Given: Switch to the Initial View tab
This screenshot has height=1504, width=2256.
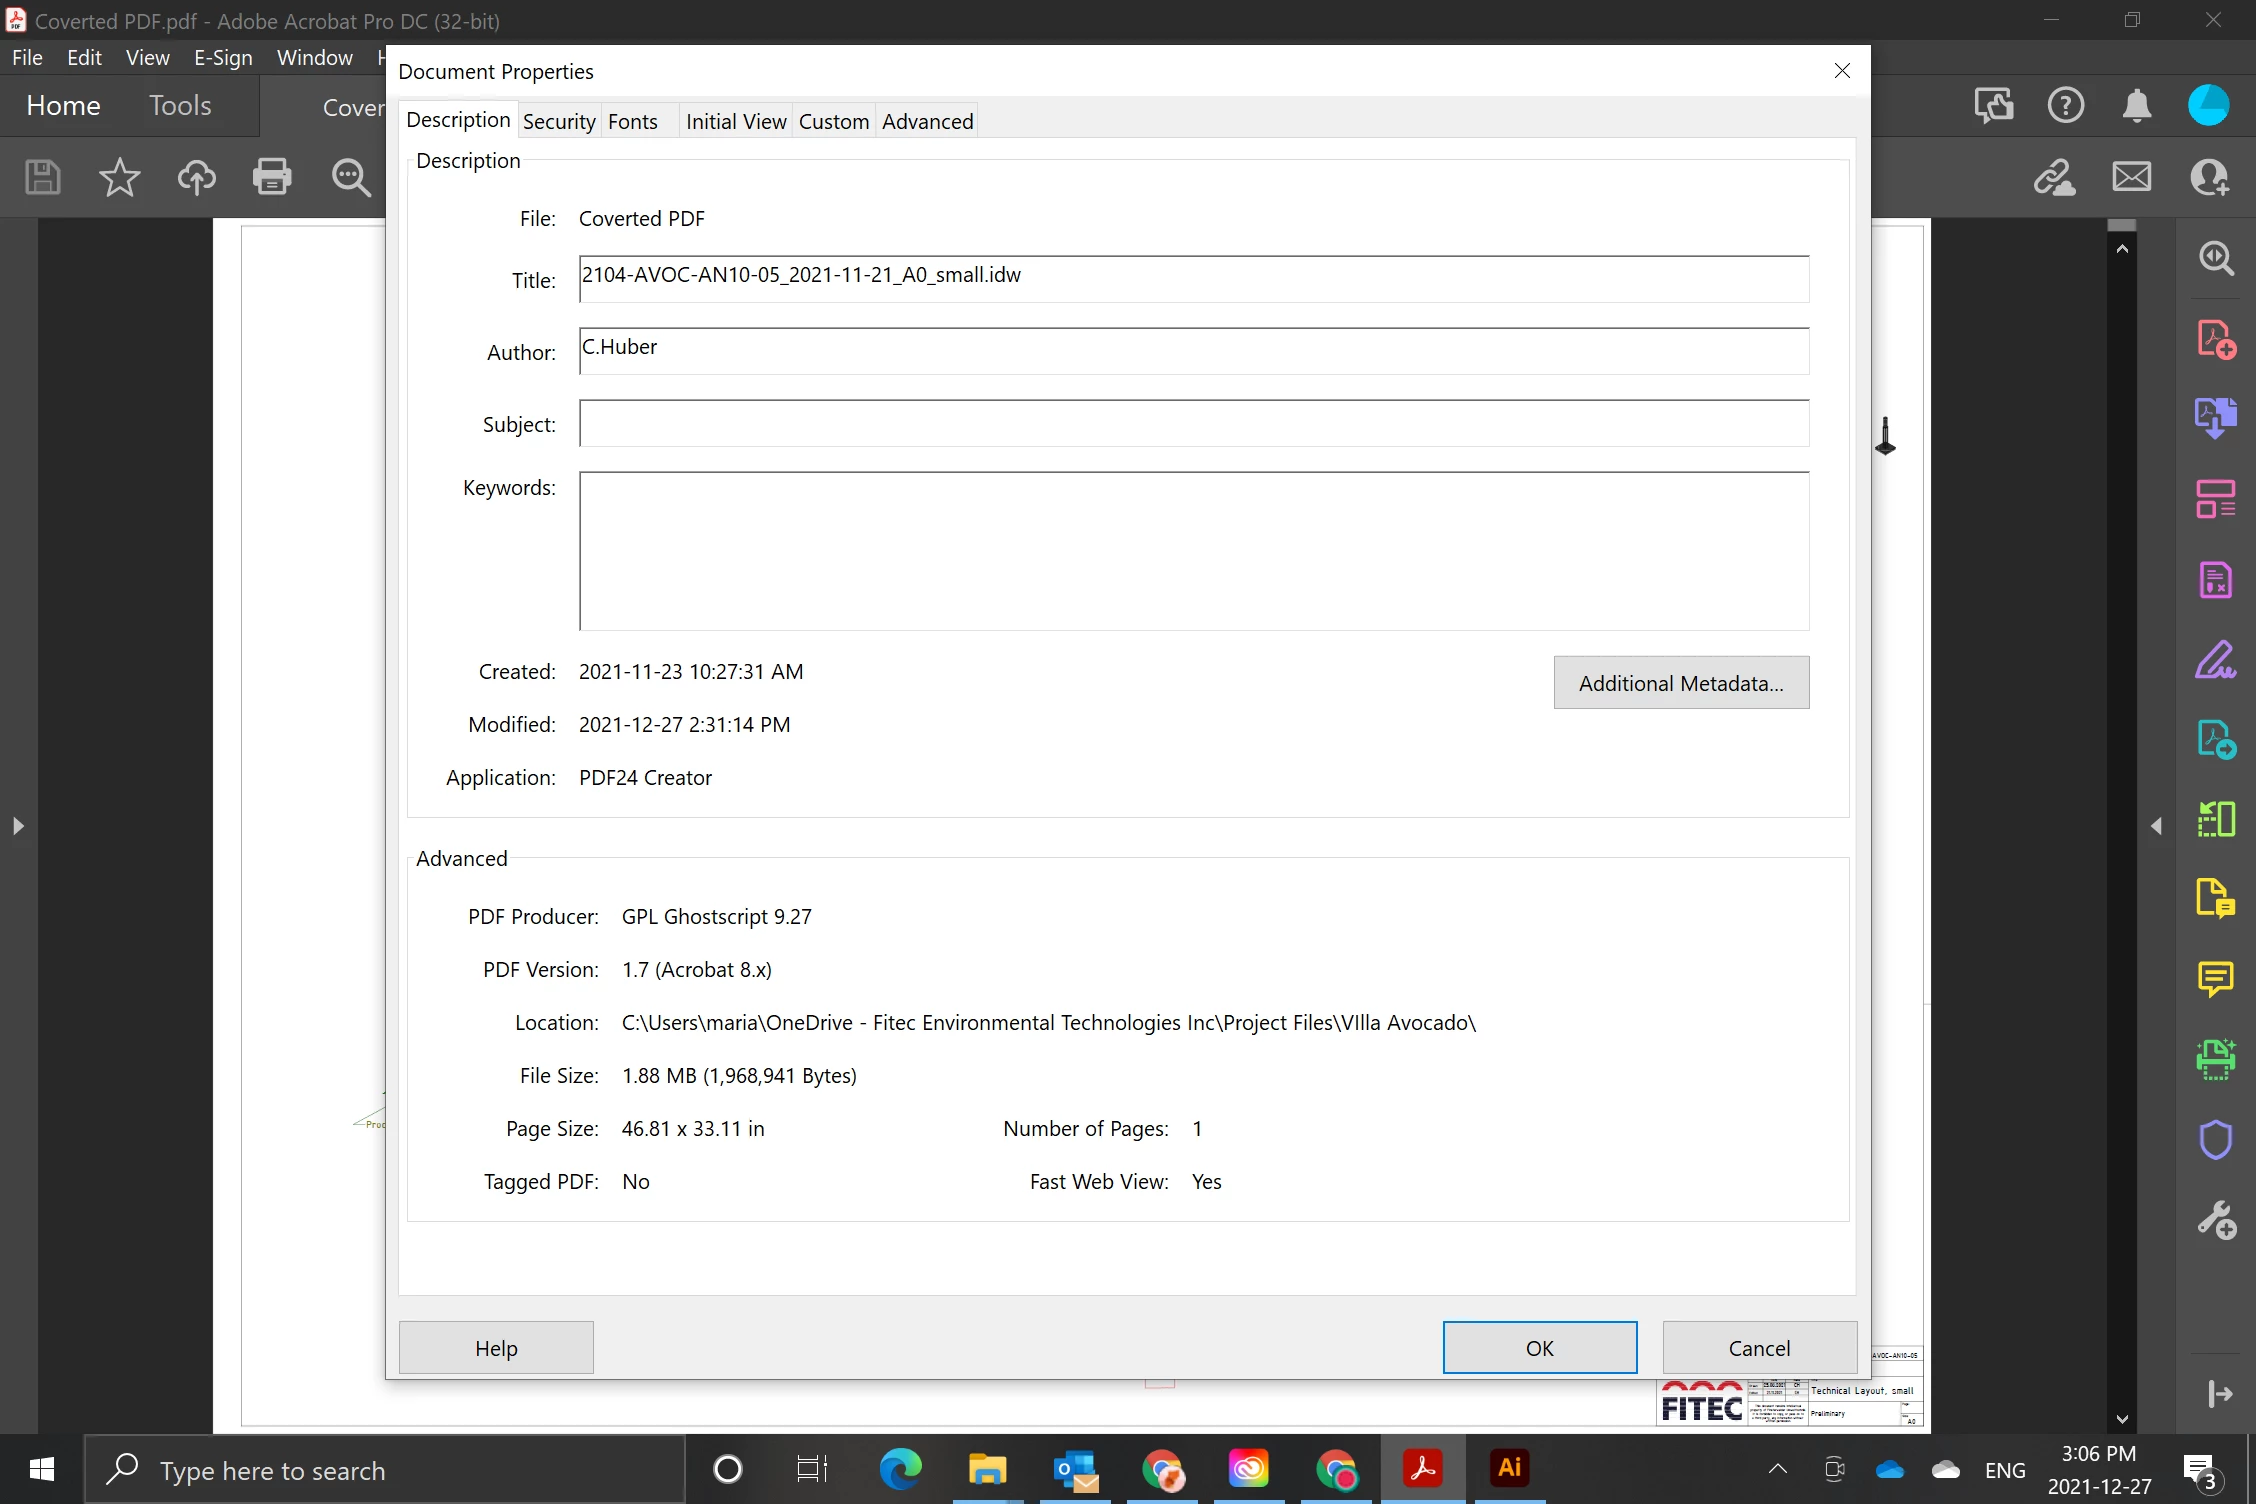Looking at the screenshot, I should pyautogui.click(x=735, y=121).
